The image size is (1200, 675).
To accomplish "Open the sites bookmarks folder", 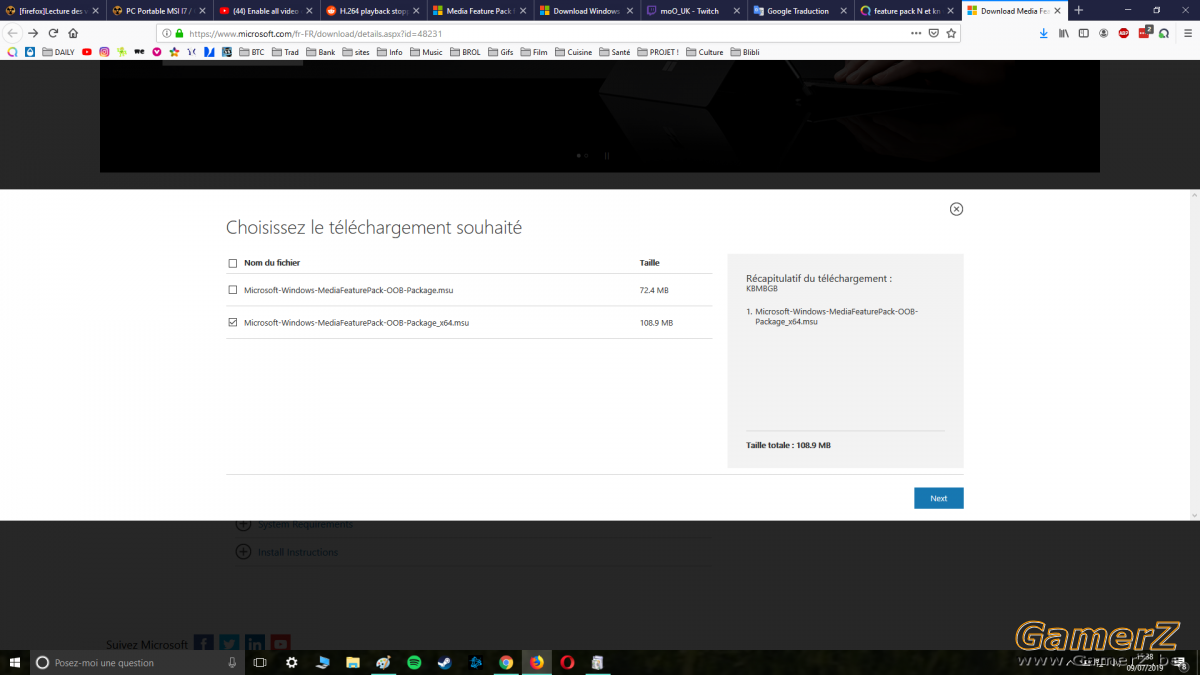I will (355, 52).
